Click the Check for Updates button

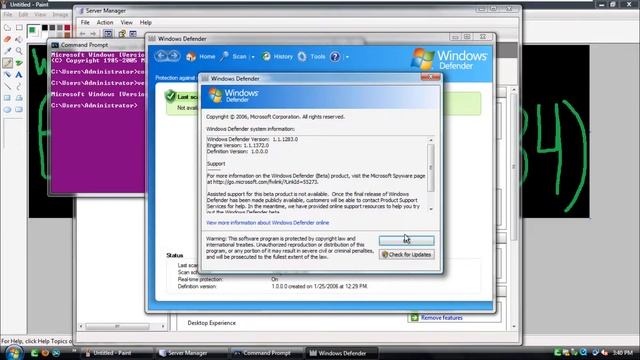407,254
